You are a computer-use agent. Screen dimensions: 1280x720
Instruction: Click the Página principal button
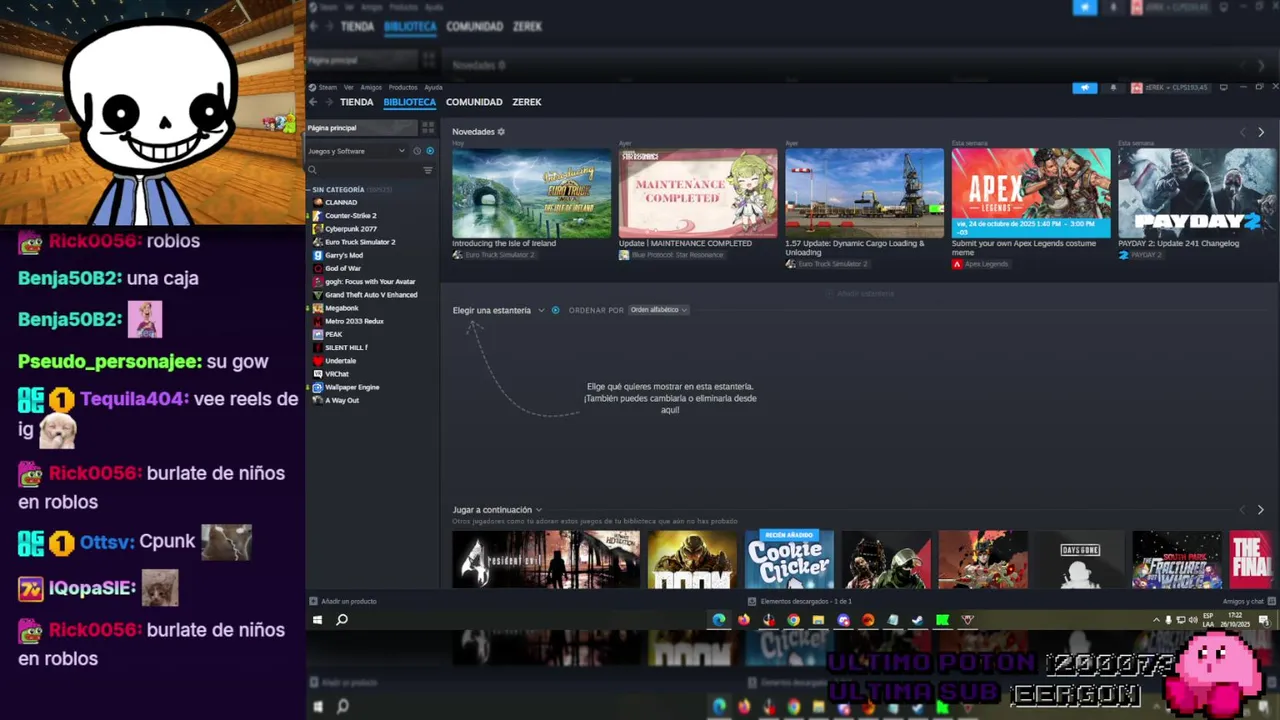click(x=361, y=128)
